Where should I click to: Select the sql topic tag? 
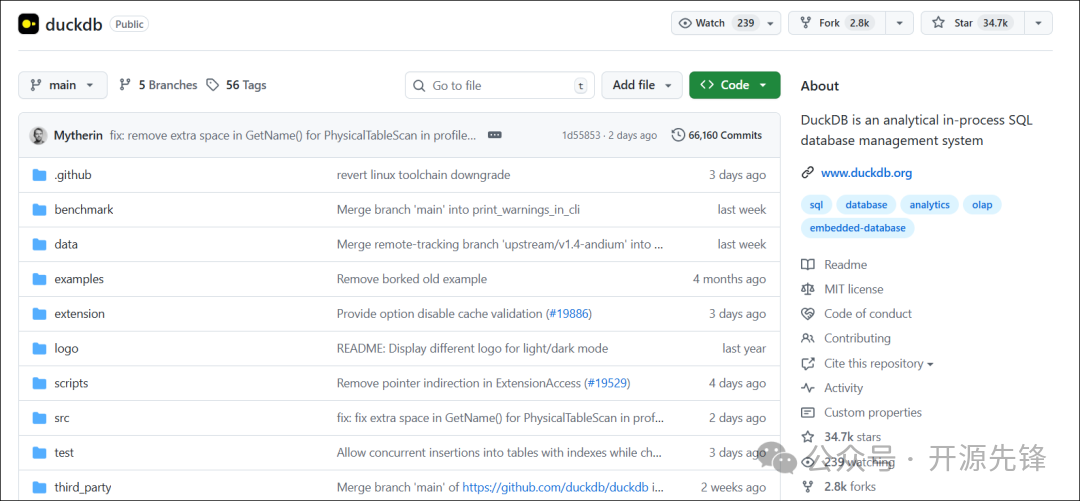(816, 205)
